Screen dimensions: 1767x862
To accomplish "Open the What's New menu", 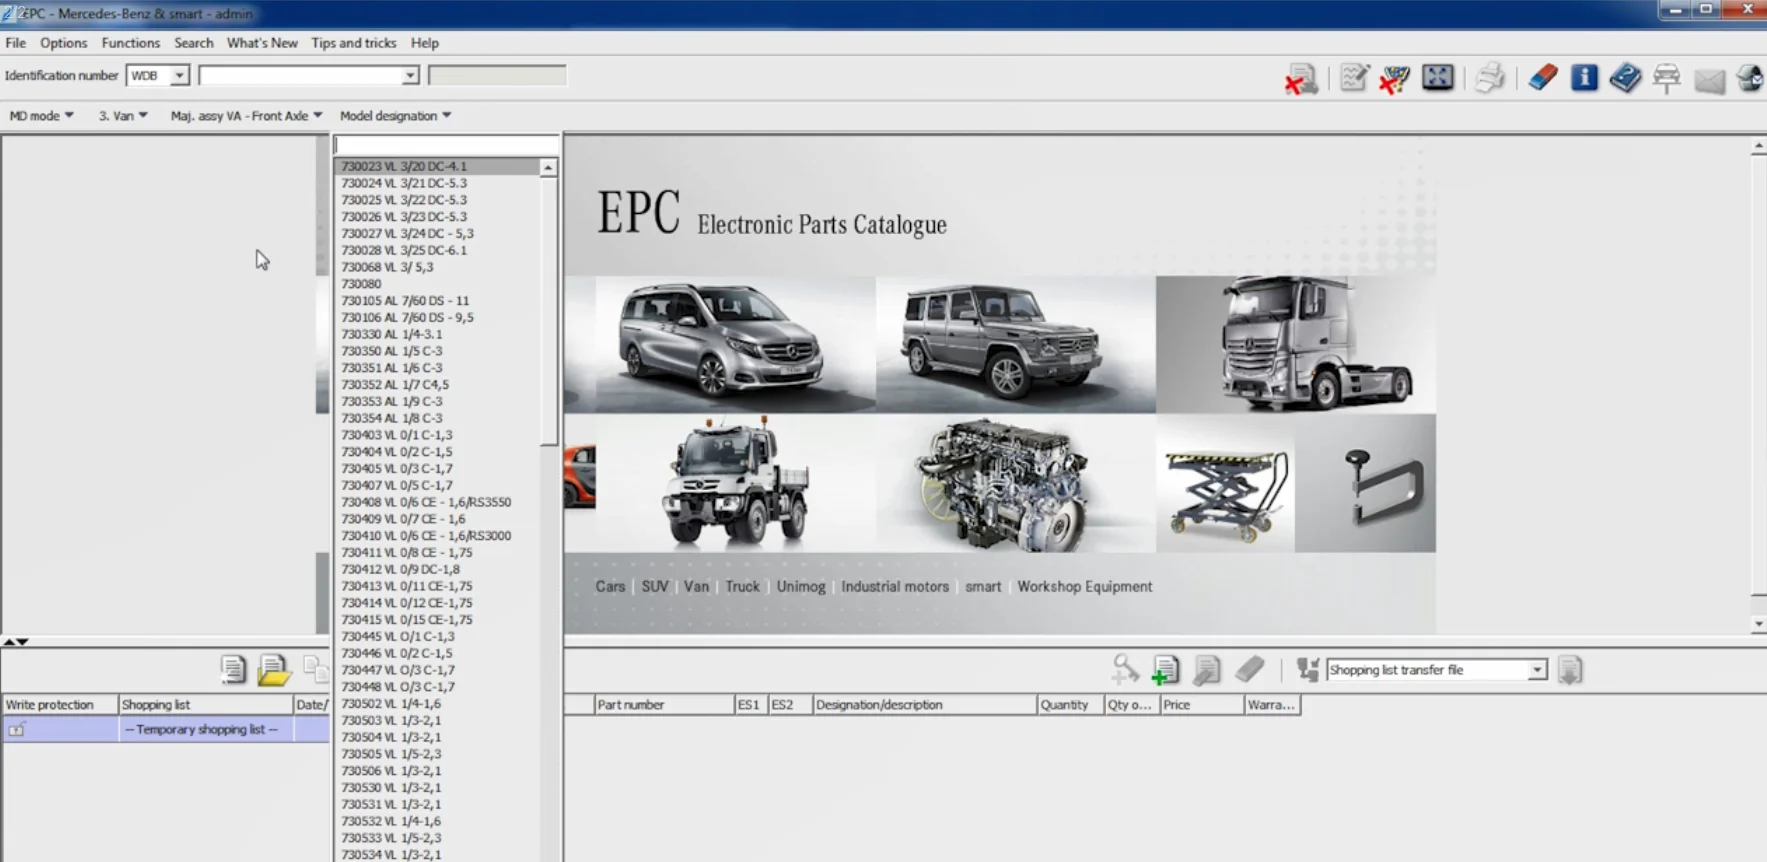I will 262,43.
